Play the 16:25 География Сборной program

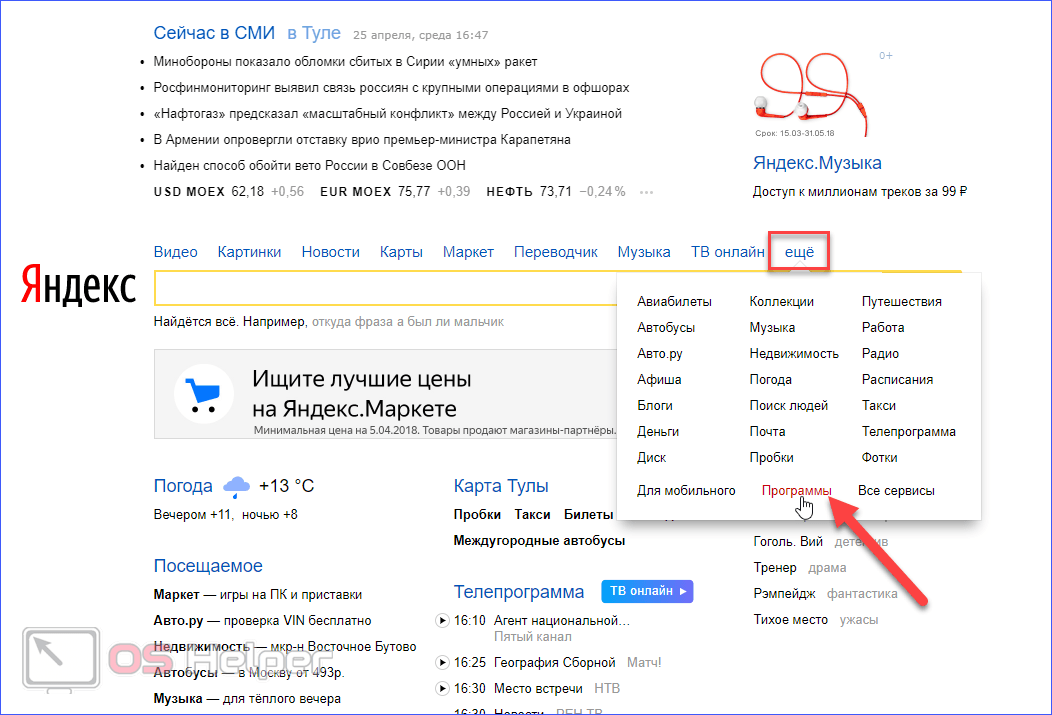(442, 663)
